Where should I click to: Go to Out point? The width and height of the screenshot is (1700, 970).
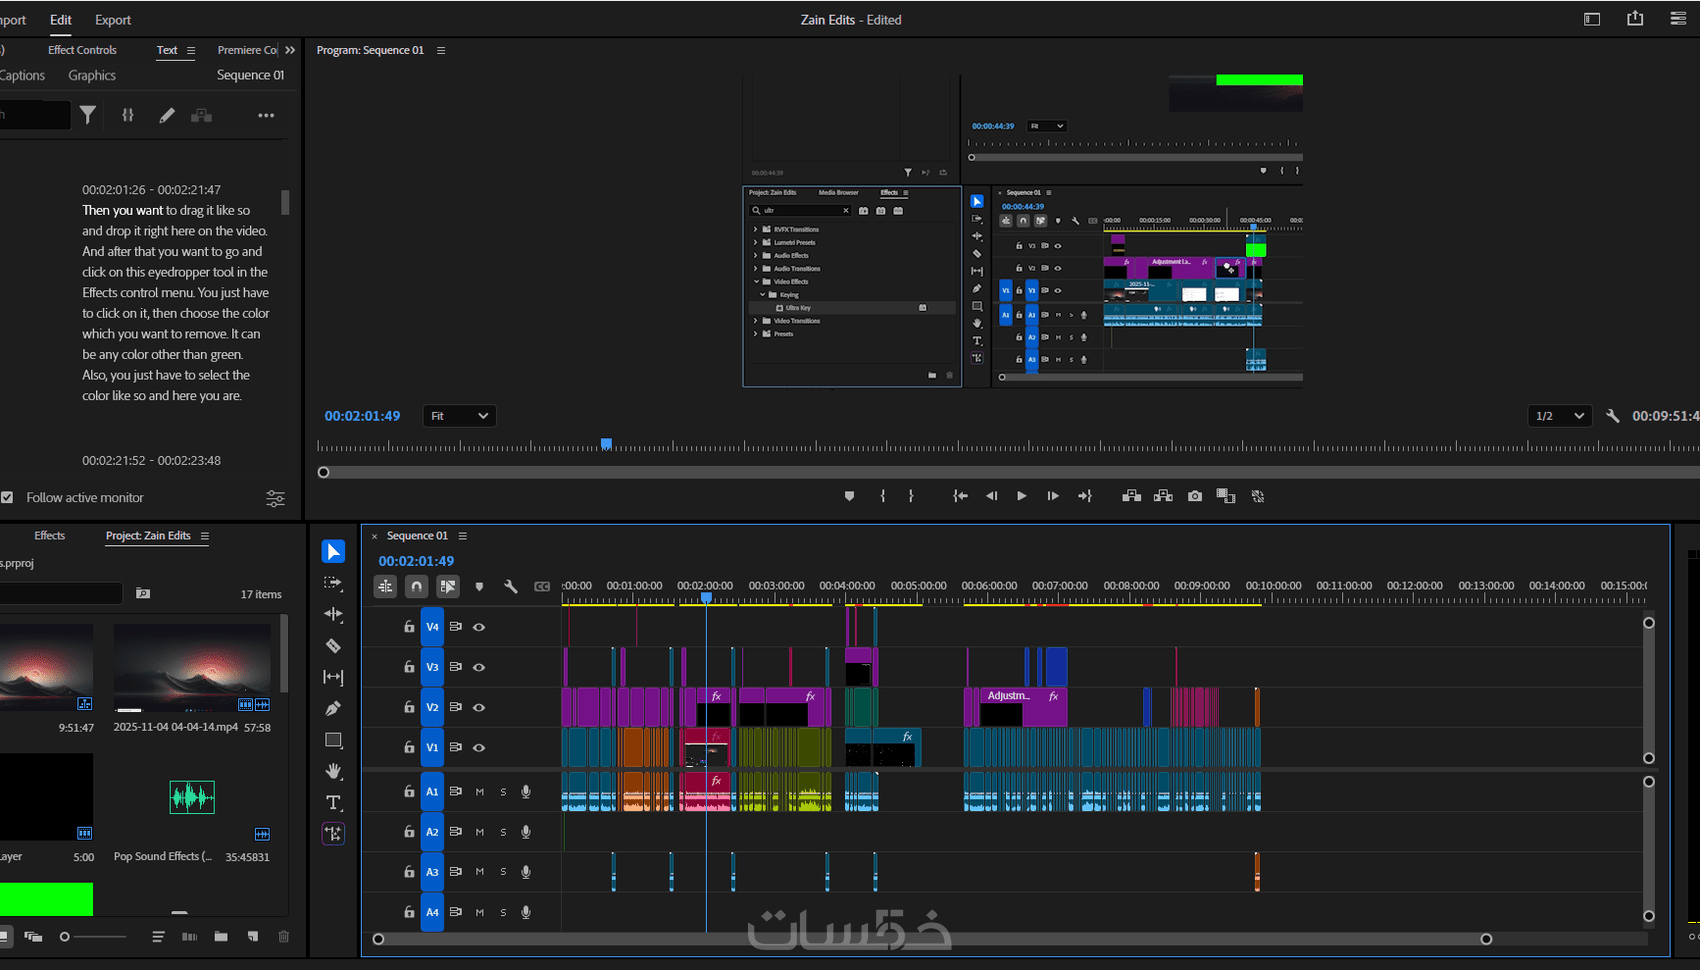click(x=1085, y=496)
